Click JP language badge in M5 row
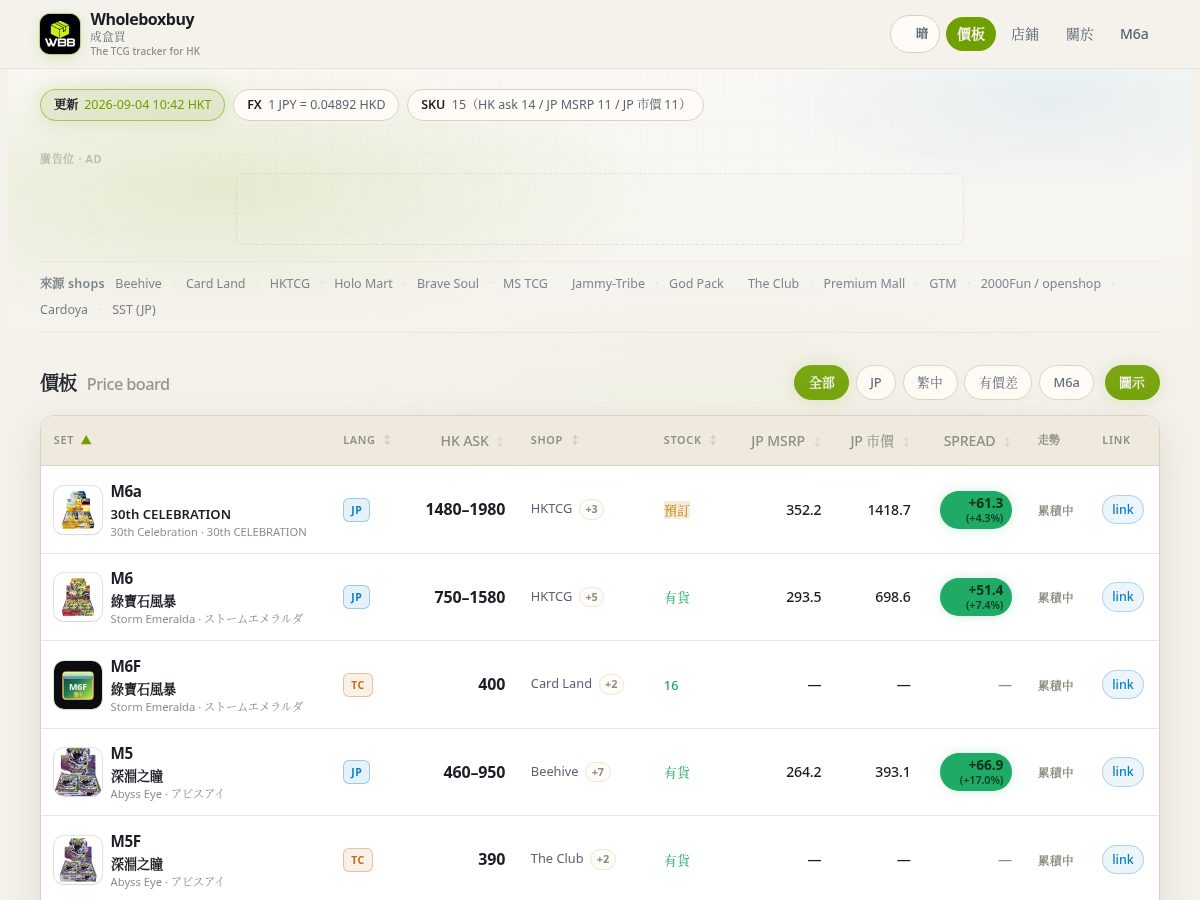1200x900 pixels. [356, 772]
